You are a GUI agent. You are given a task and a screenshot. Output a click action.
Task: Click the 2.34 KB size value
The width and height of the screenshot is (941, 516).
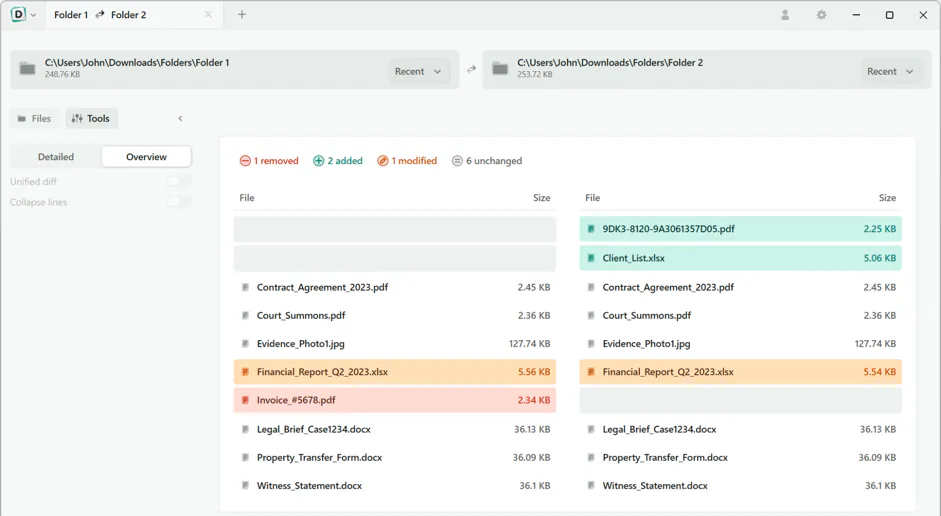[x=534, y=400]
